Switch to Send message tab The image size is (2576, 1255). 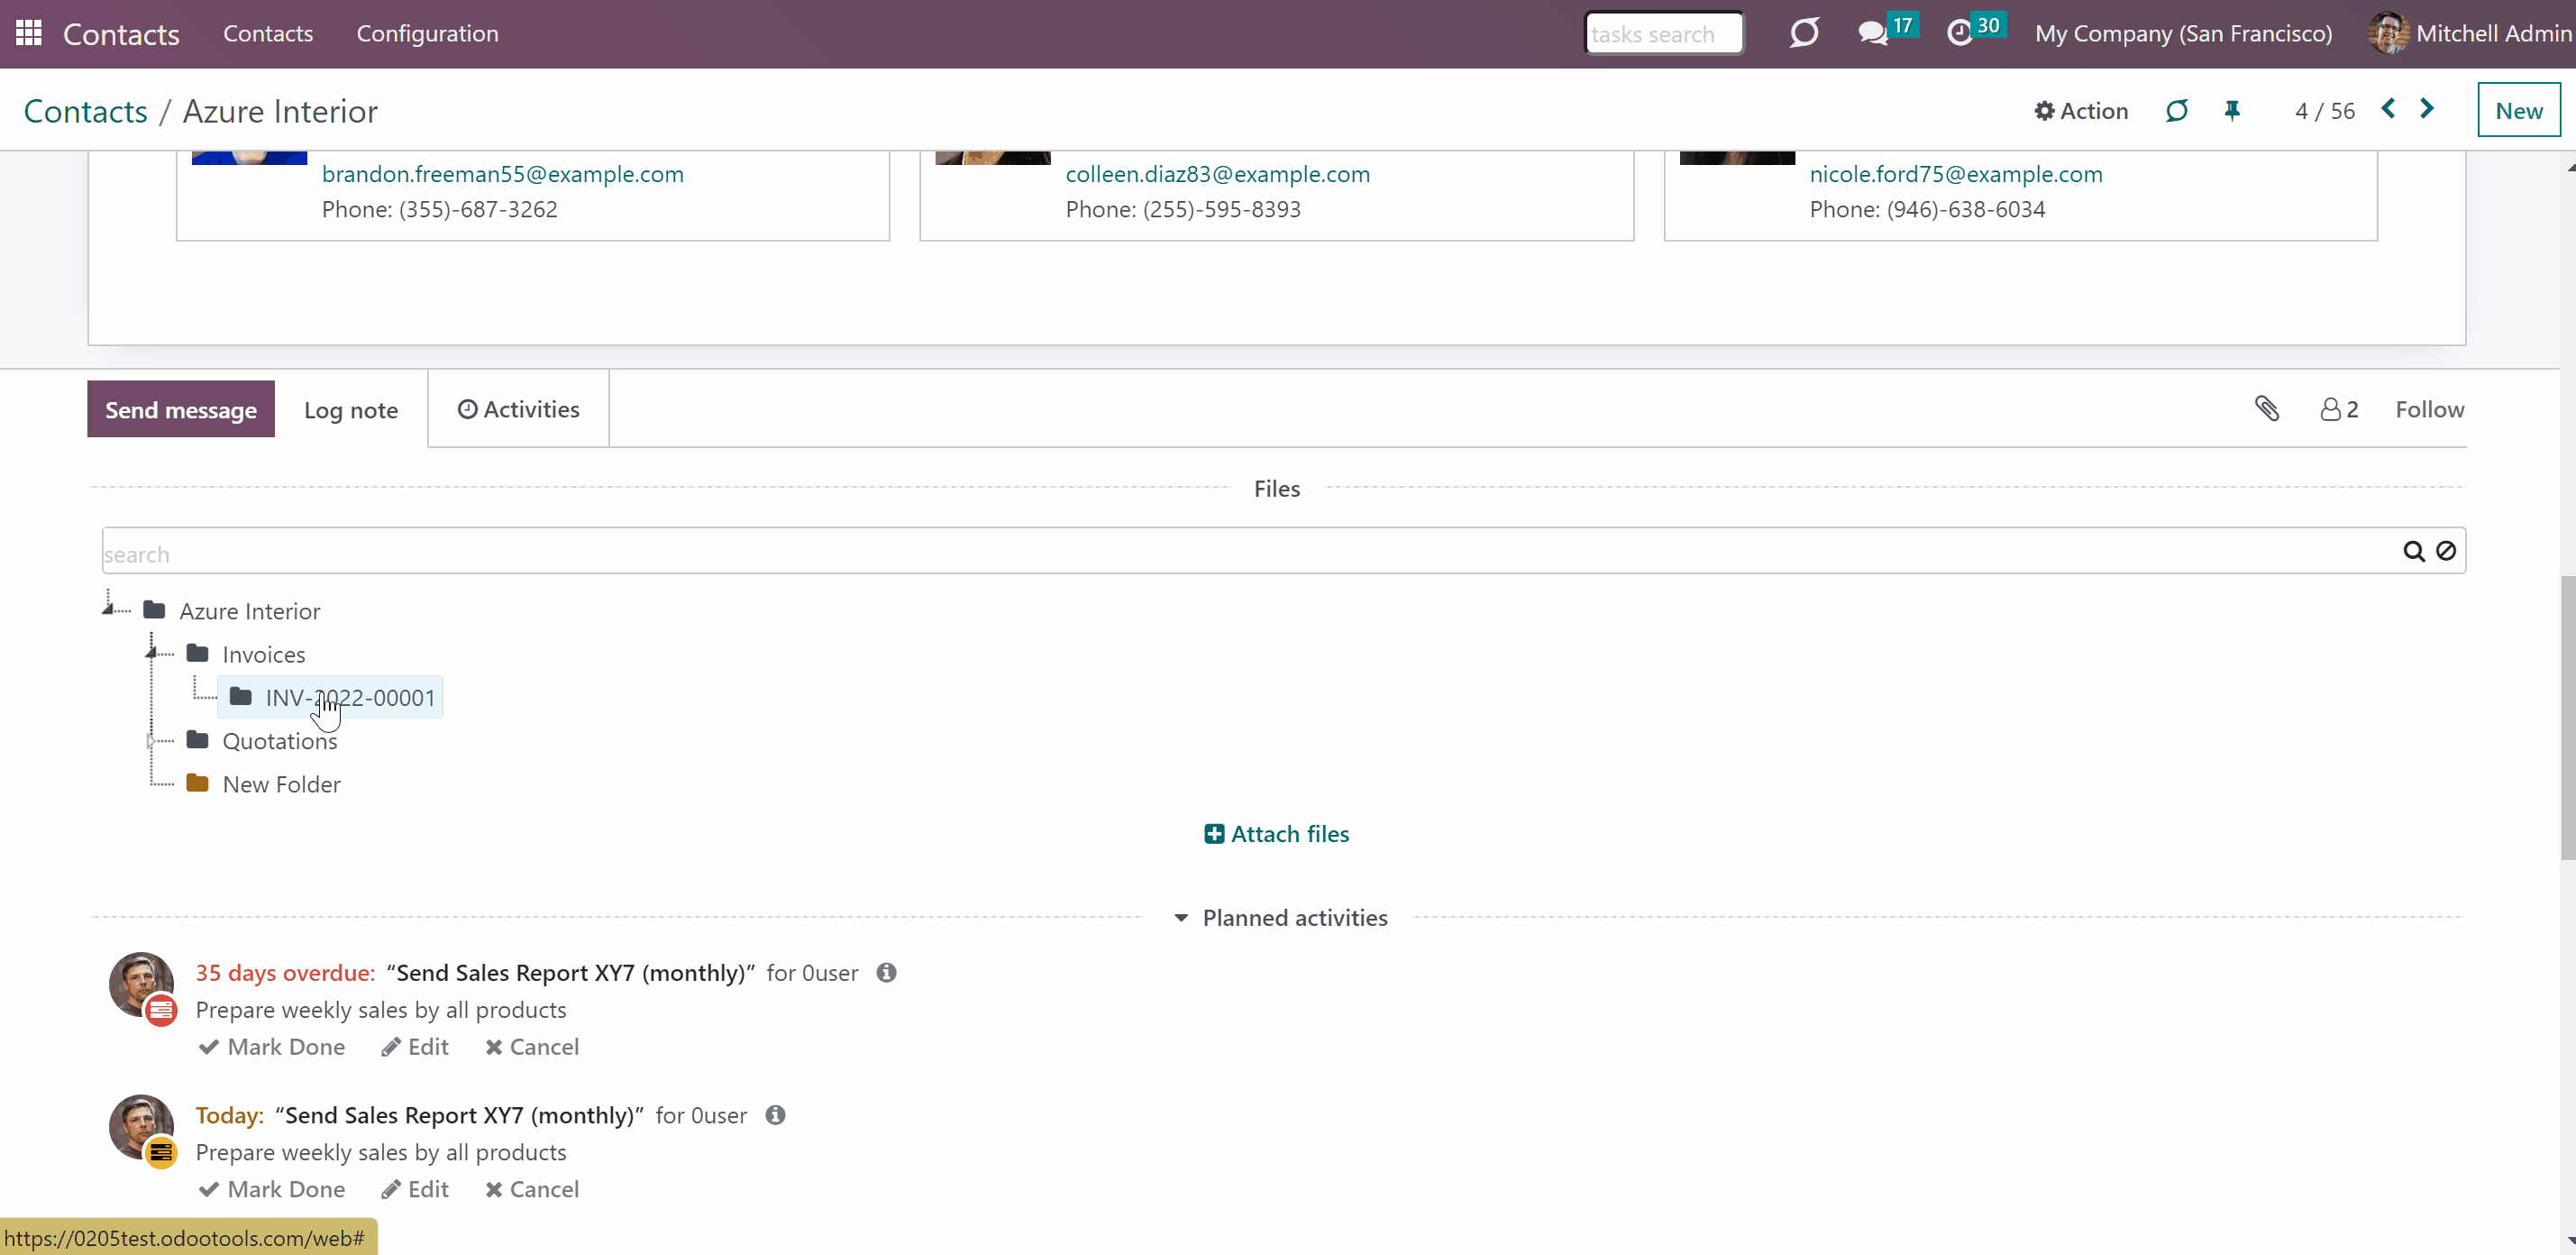click(181, 409)
